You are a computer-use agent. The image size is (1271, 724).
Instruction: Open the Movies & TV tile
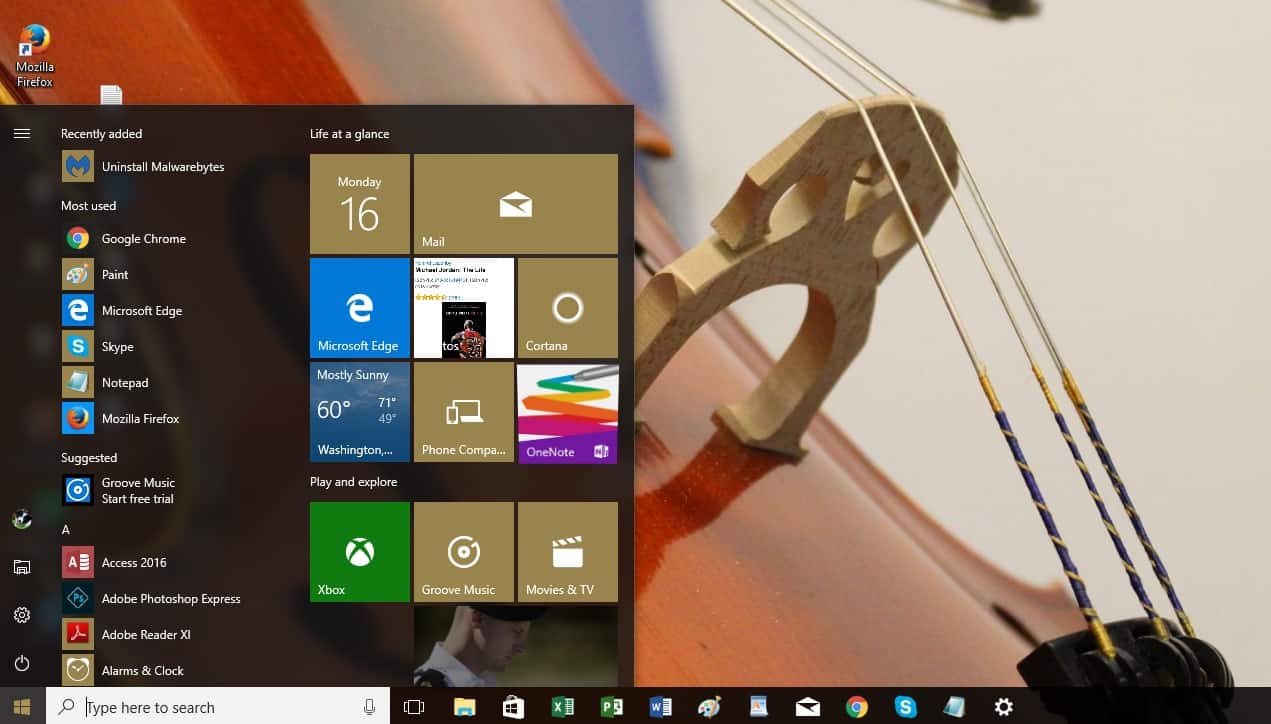click(x=568, y=552)
